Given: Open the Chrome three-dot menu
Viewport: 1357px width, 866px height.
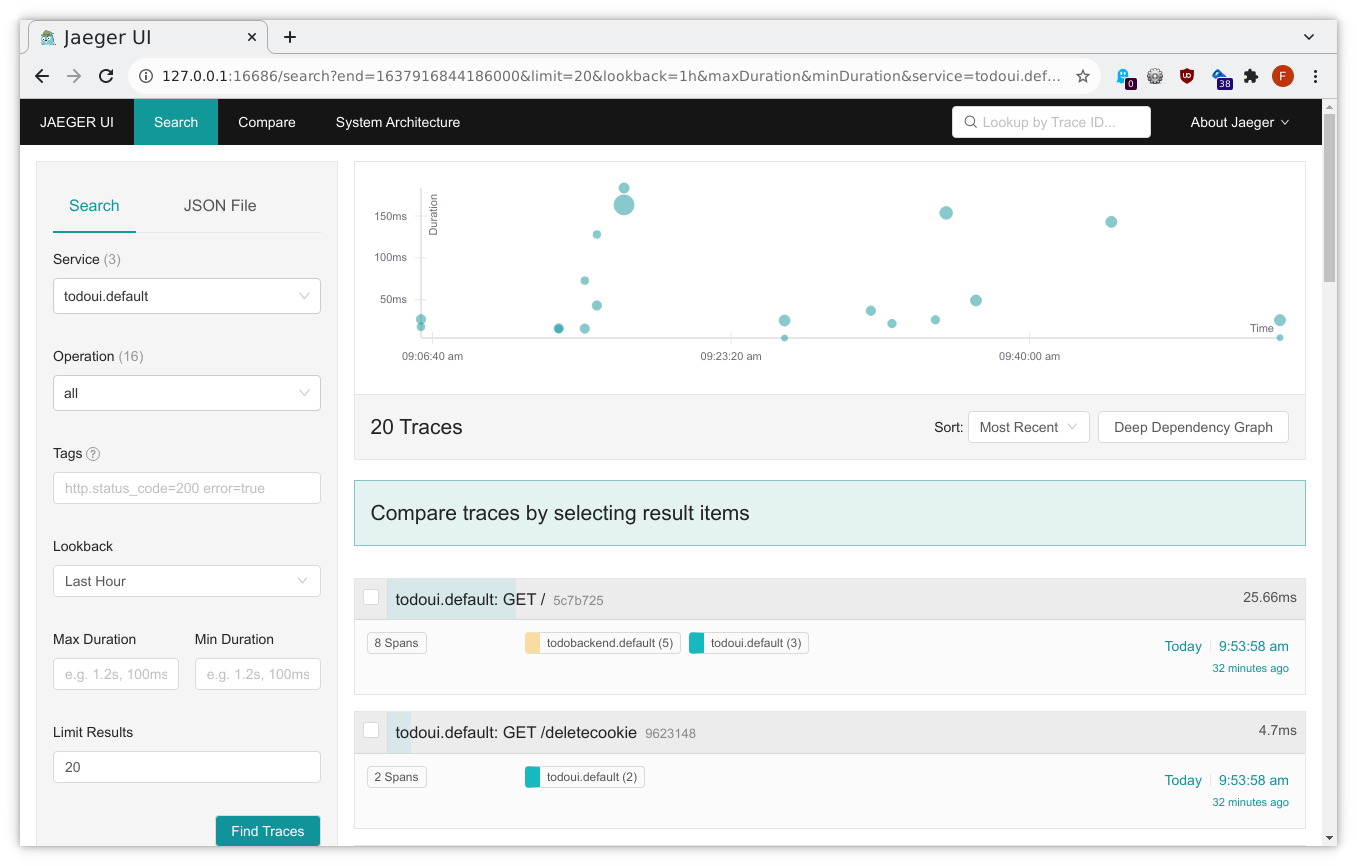Looking at the screenshot, I should click(x=1315, y=76).
